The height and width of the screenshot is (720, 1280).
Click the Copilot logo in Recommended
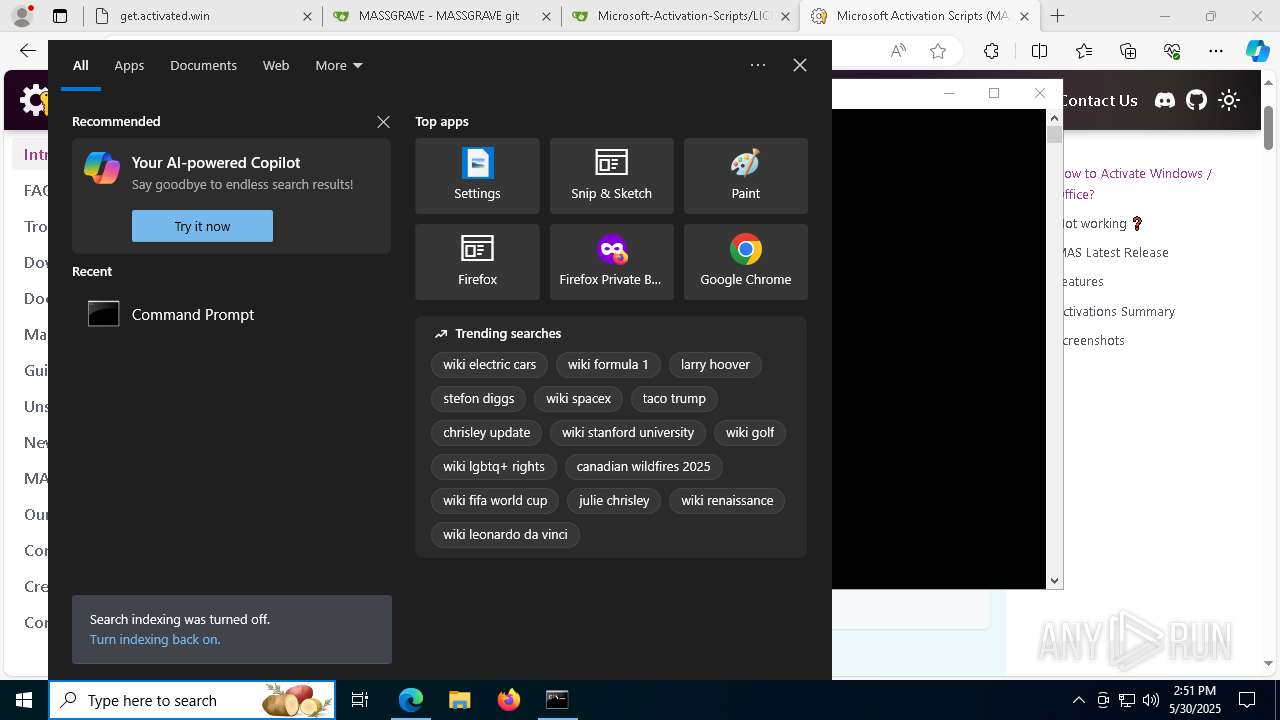102,167
